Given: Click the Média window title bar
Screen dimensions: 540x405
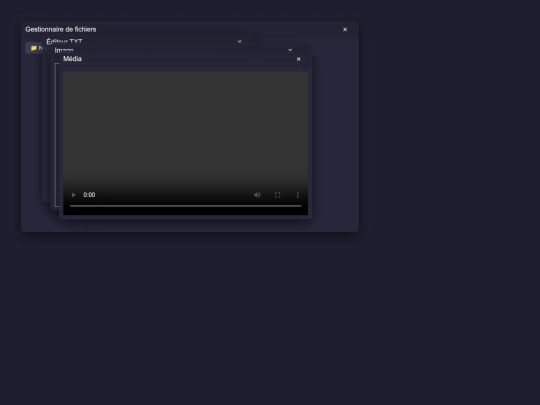Looking at the screenshot, I should (186, 59).
